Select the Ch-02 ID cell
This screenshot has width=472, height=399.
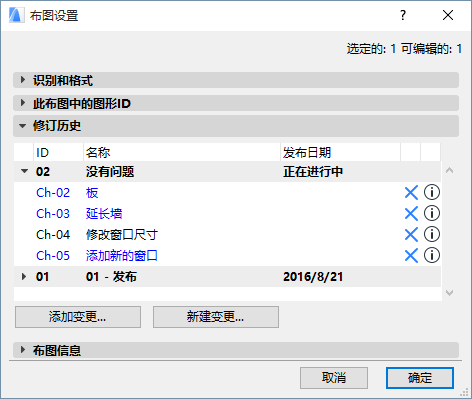point(53,193)
